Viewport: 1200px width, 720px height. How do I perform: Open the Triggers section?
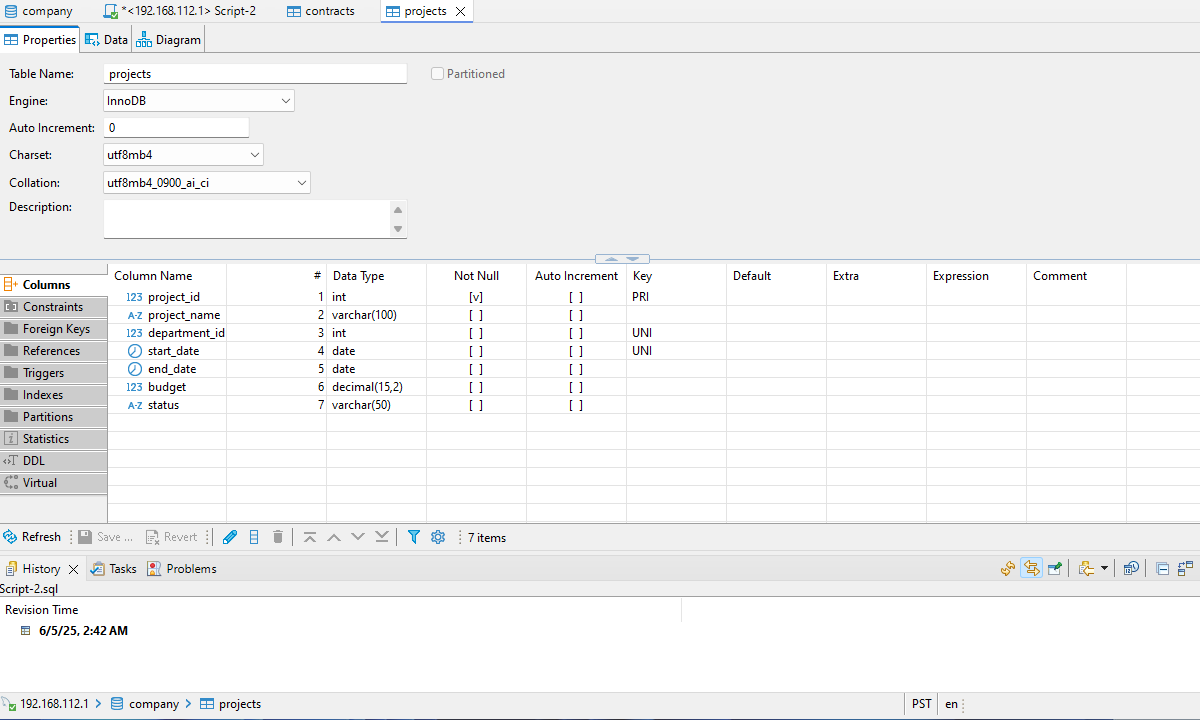tap(53, 373)
